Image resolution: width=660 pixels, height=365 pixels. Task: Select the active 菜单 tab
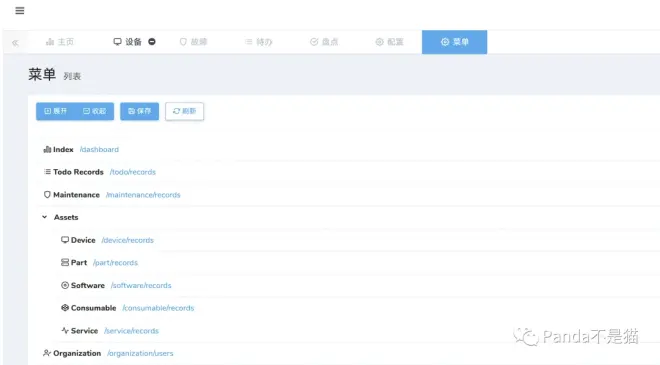point(455,42)
